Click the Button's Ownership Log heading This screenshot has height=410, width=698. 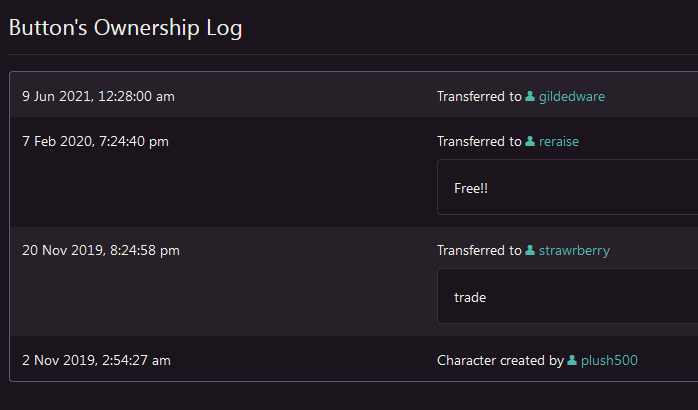[125, 28]
